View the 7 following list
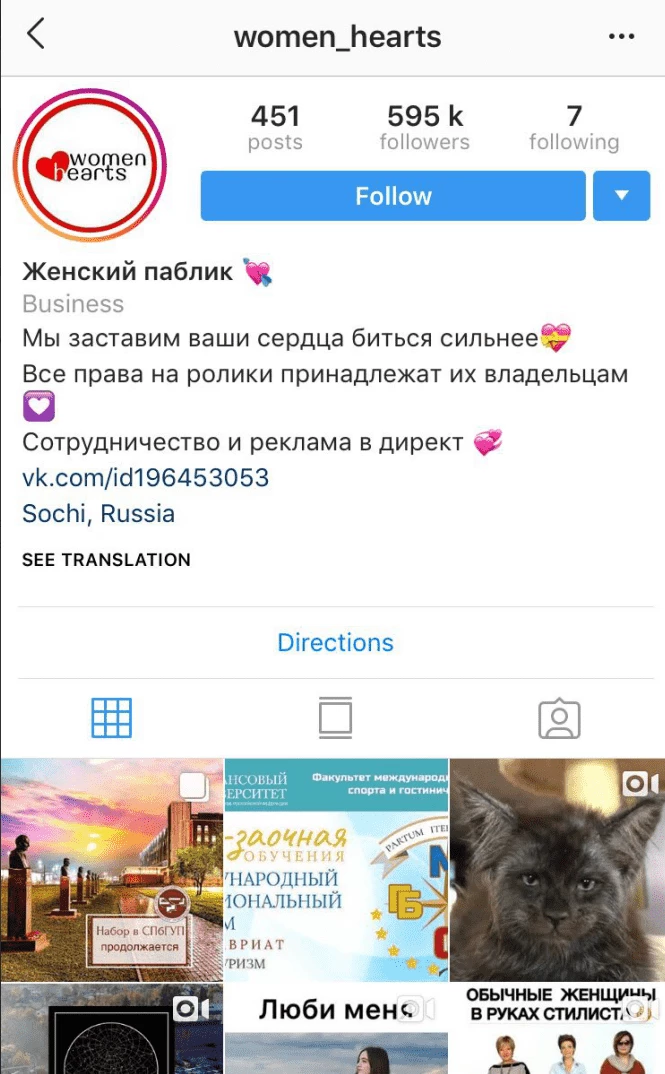 point(574,127)
